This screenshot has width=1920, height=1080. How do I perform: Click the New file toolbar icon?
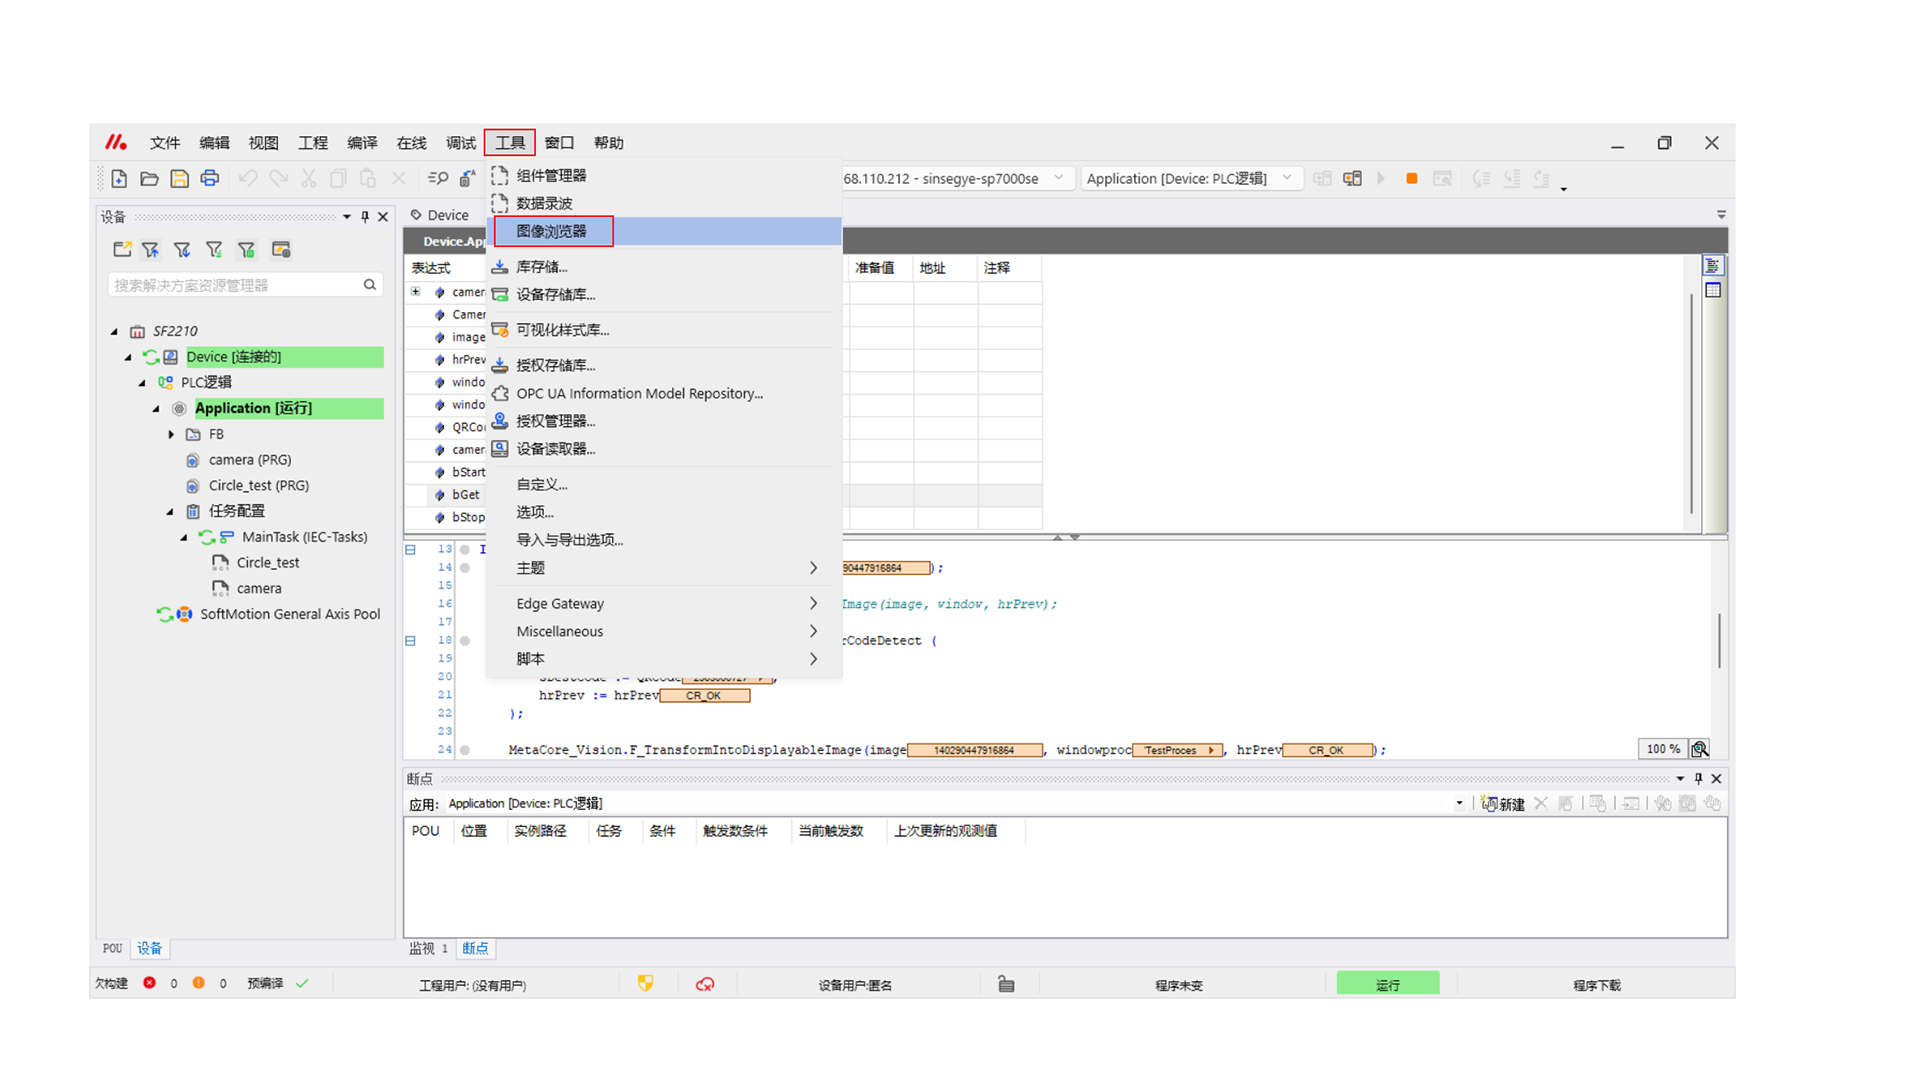click(119, 179)
